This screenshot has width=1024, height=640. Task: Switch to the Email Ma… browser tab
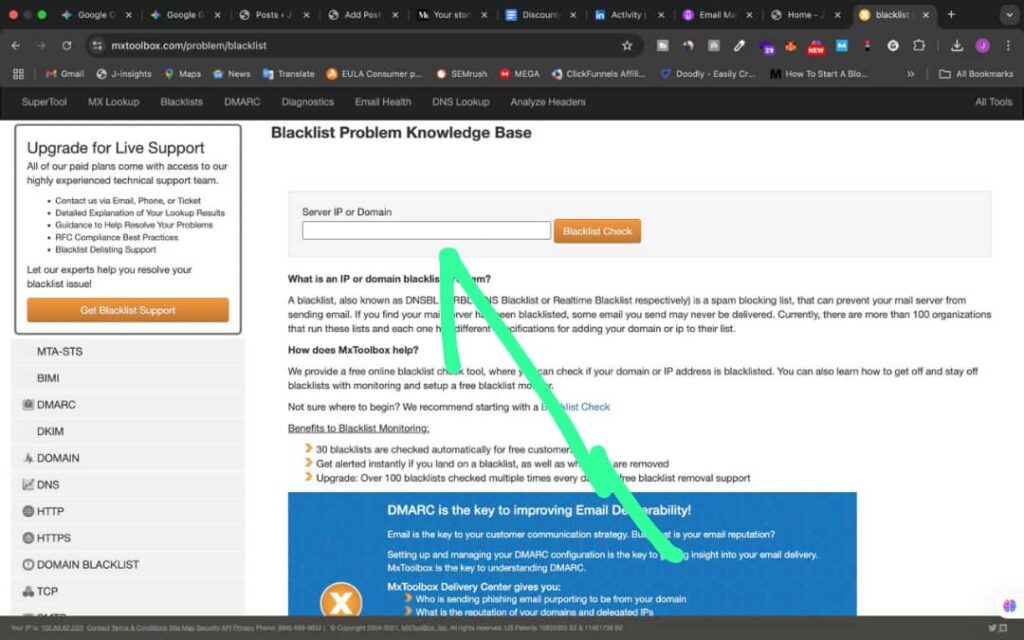(717, 14)
